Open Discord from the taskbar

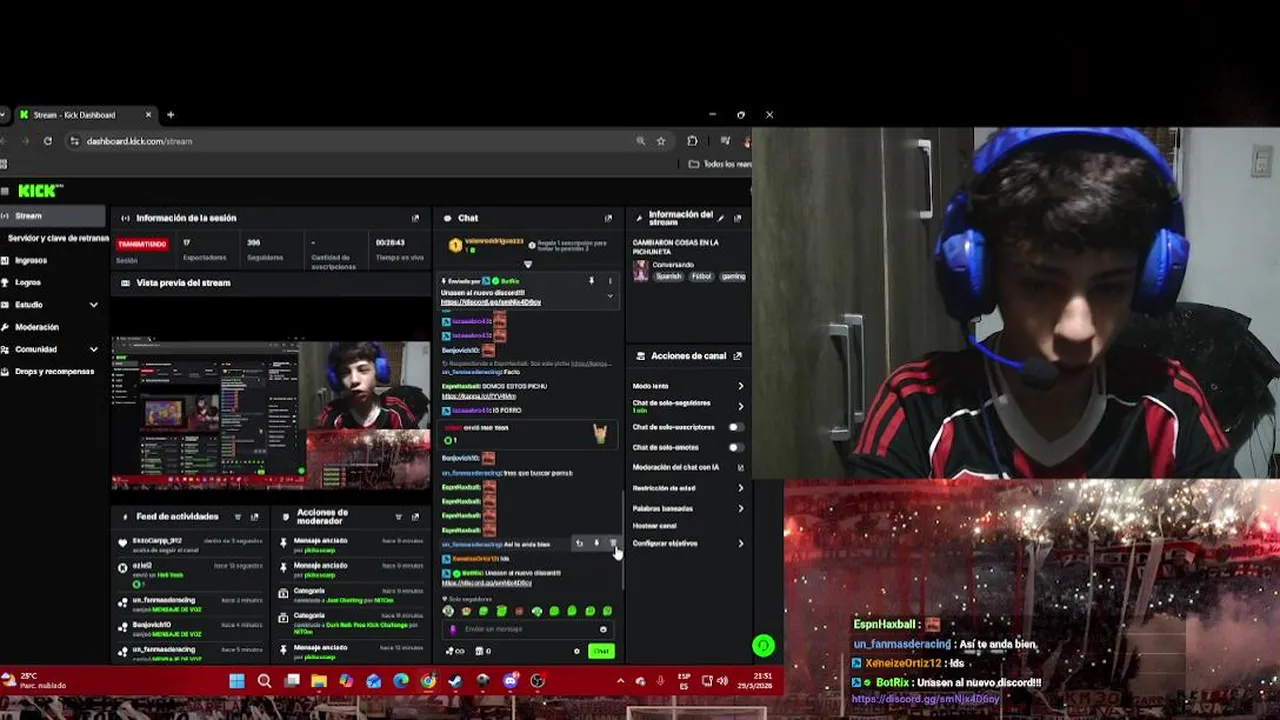(510, 681)
